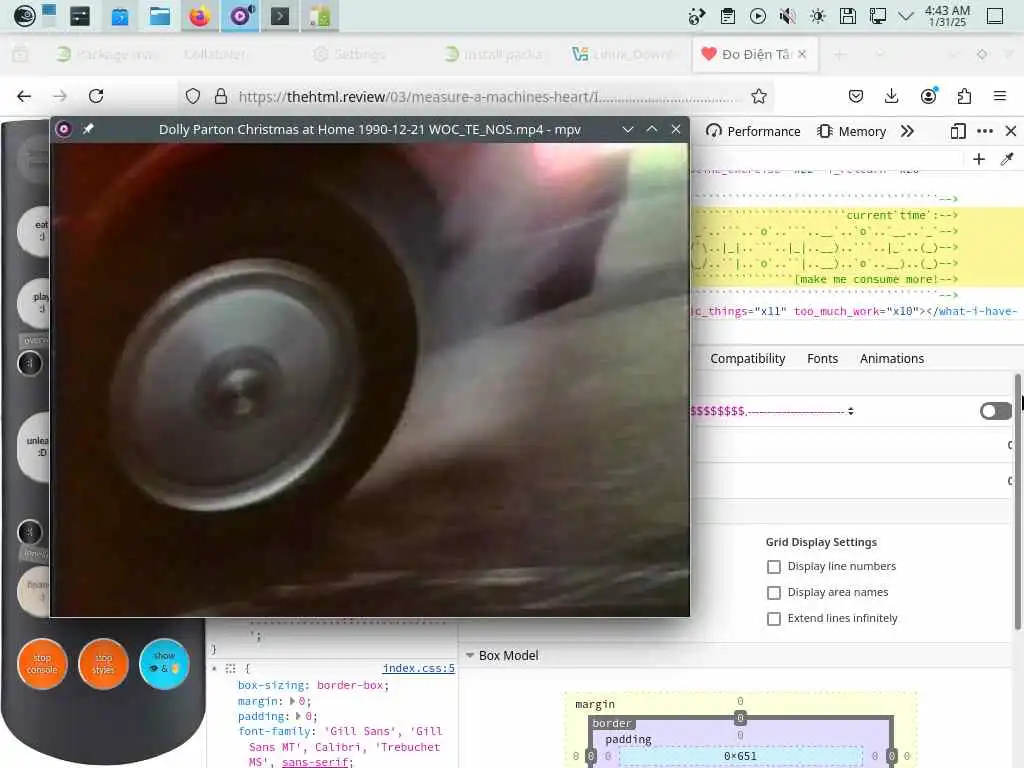Open a new browser tab
The image size is (1024, 768).
point(840,54)
